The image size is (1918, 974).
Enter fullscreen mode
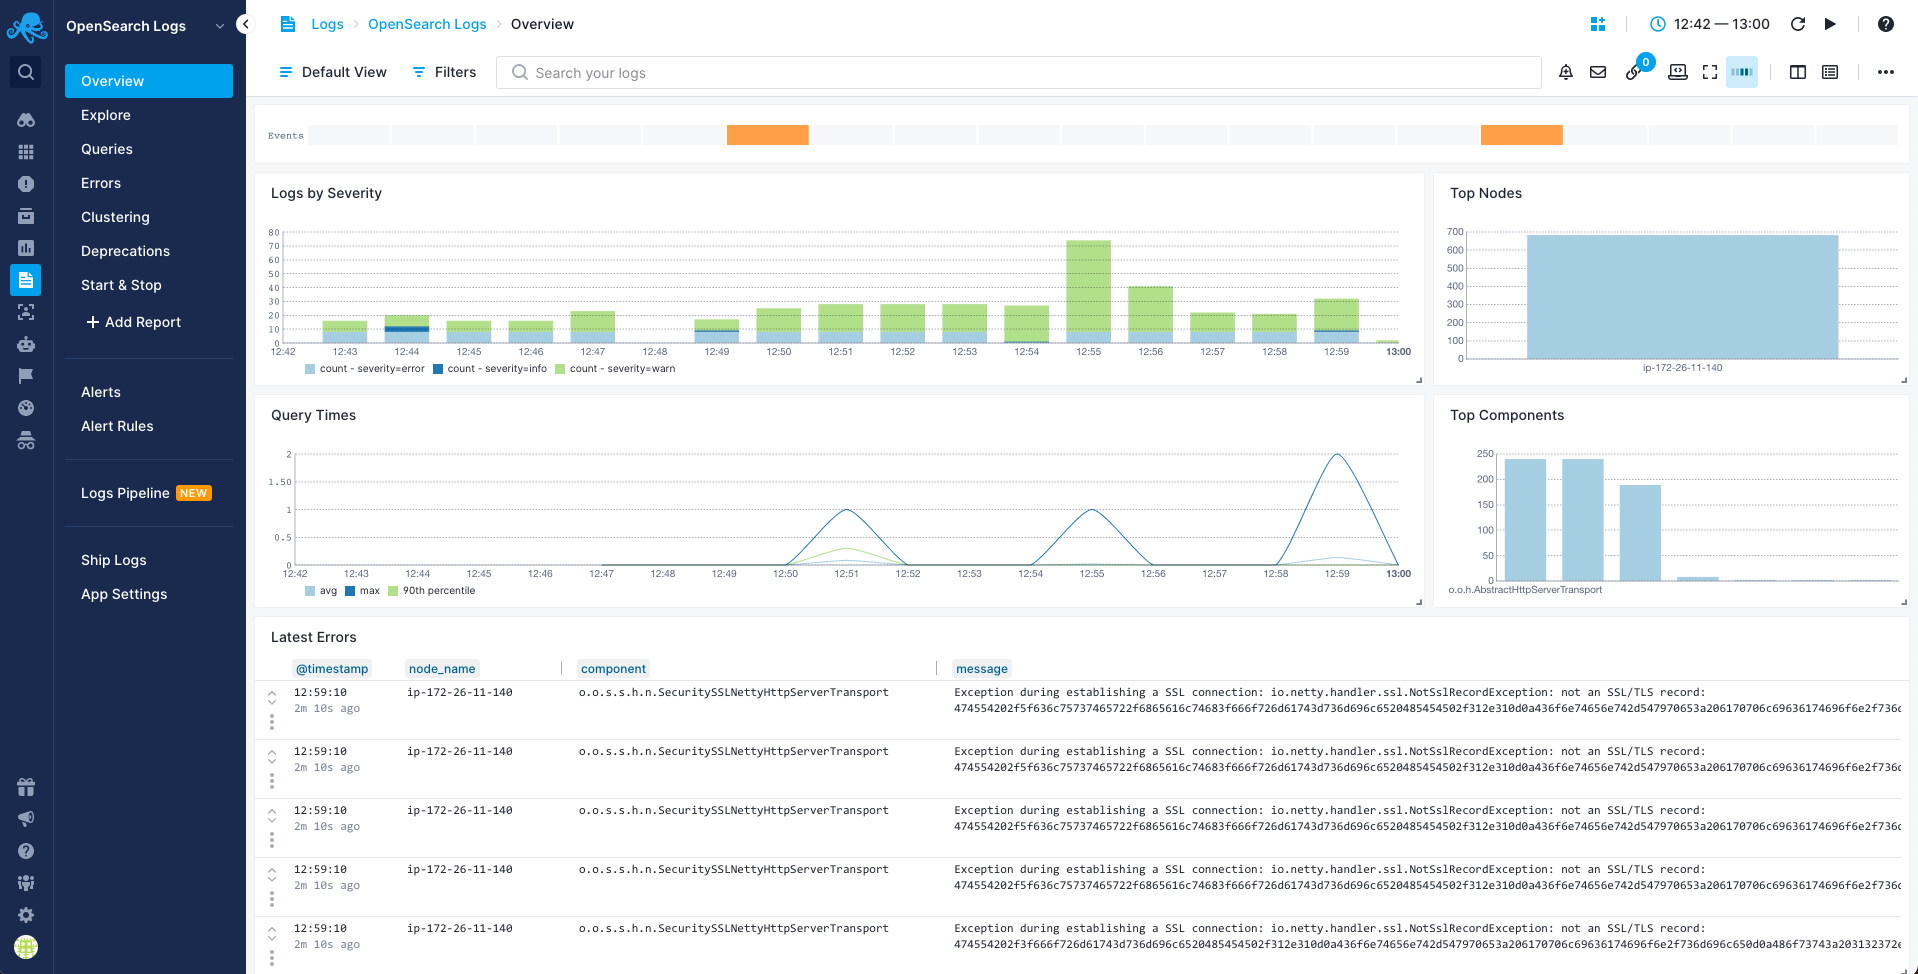(1710, 72)
